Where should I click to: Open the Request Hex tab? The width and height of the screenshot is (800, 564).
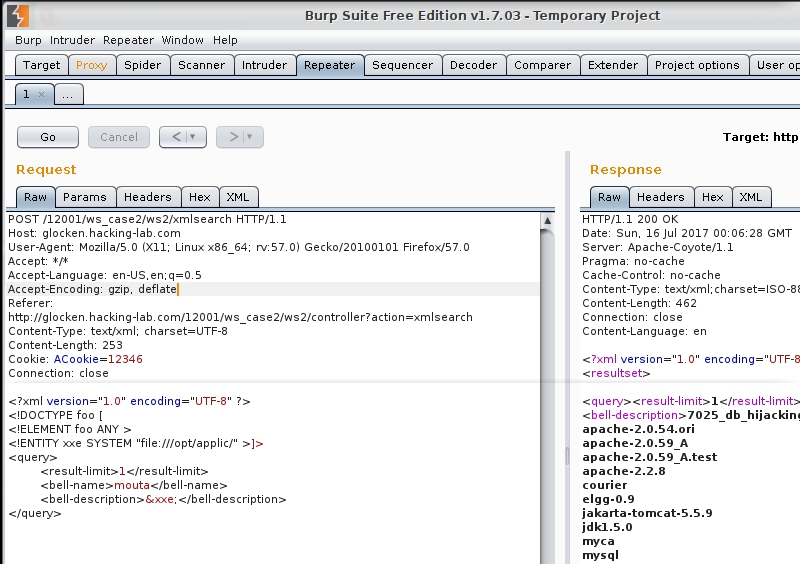click(x=200, y=197)
